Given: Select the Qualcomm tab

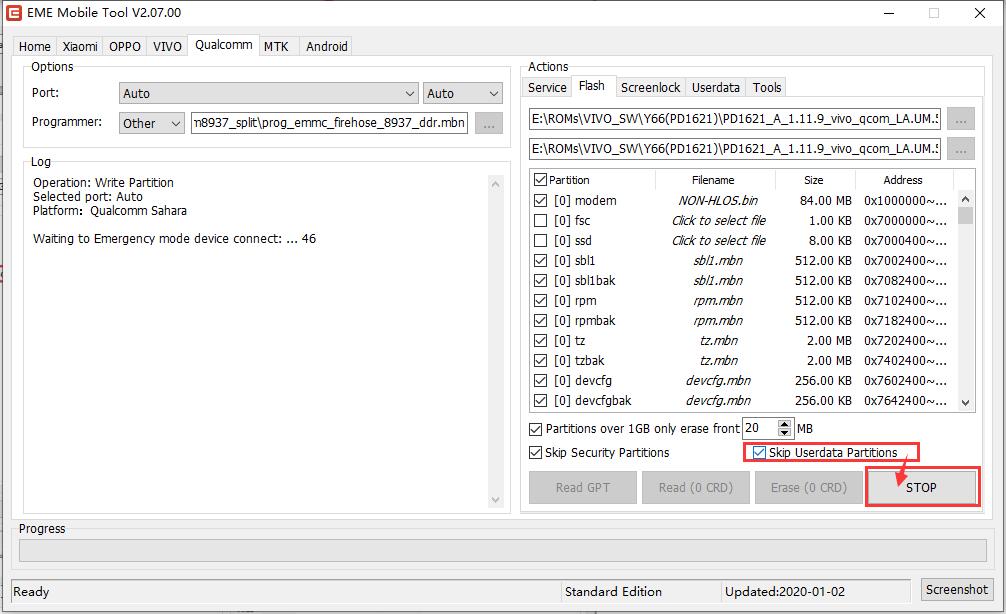Looking at the screenshot, I should click(x=224, y=45).
